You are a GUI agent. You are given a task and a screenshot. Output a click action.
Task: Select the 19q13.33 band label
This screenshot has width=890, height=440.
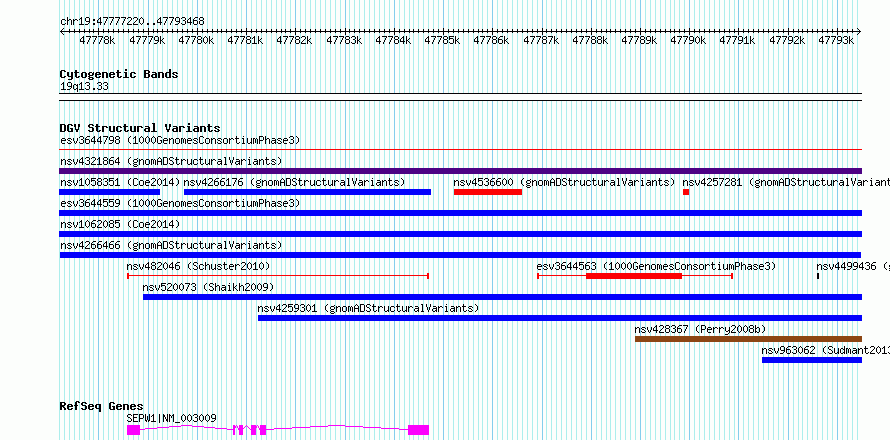pos(84,87)
